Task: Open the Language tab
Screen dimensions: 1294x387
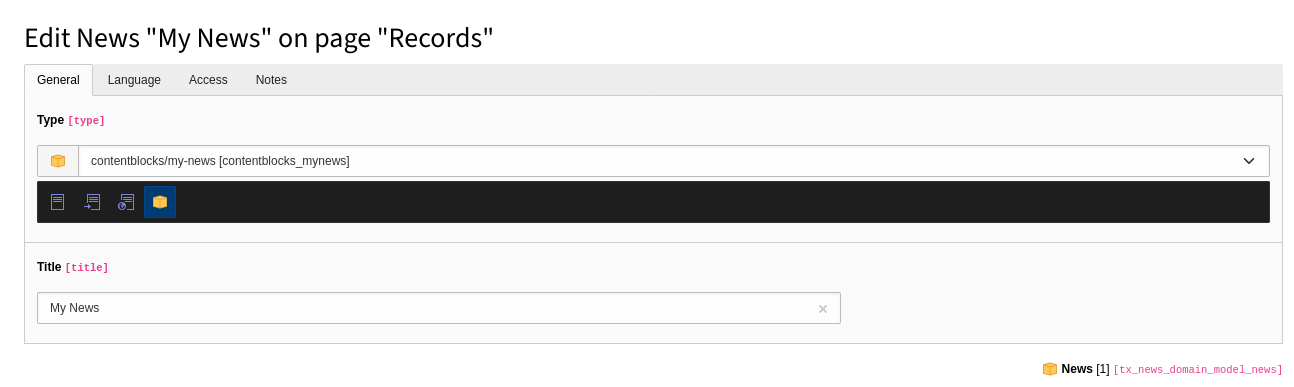Action: pos(134,80)
